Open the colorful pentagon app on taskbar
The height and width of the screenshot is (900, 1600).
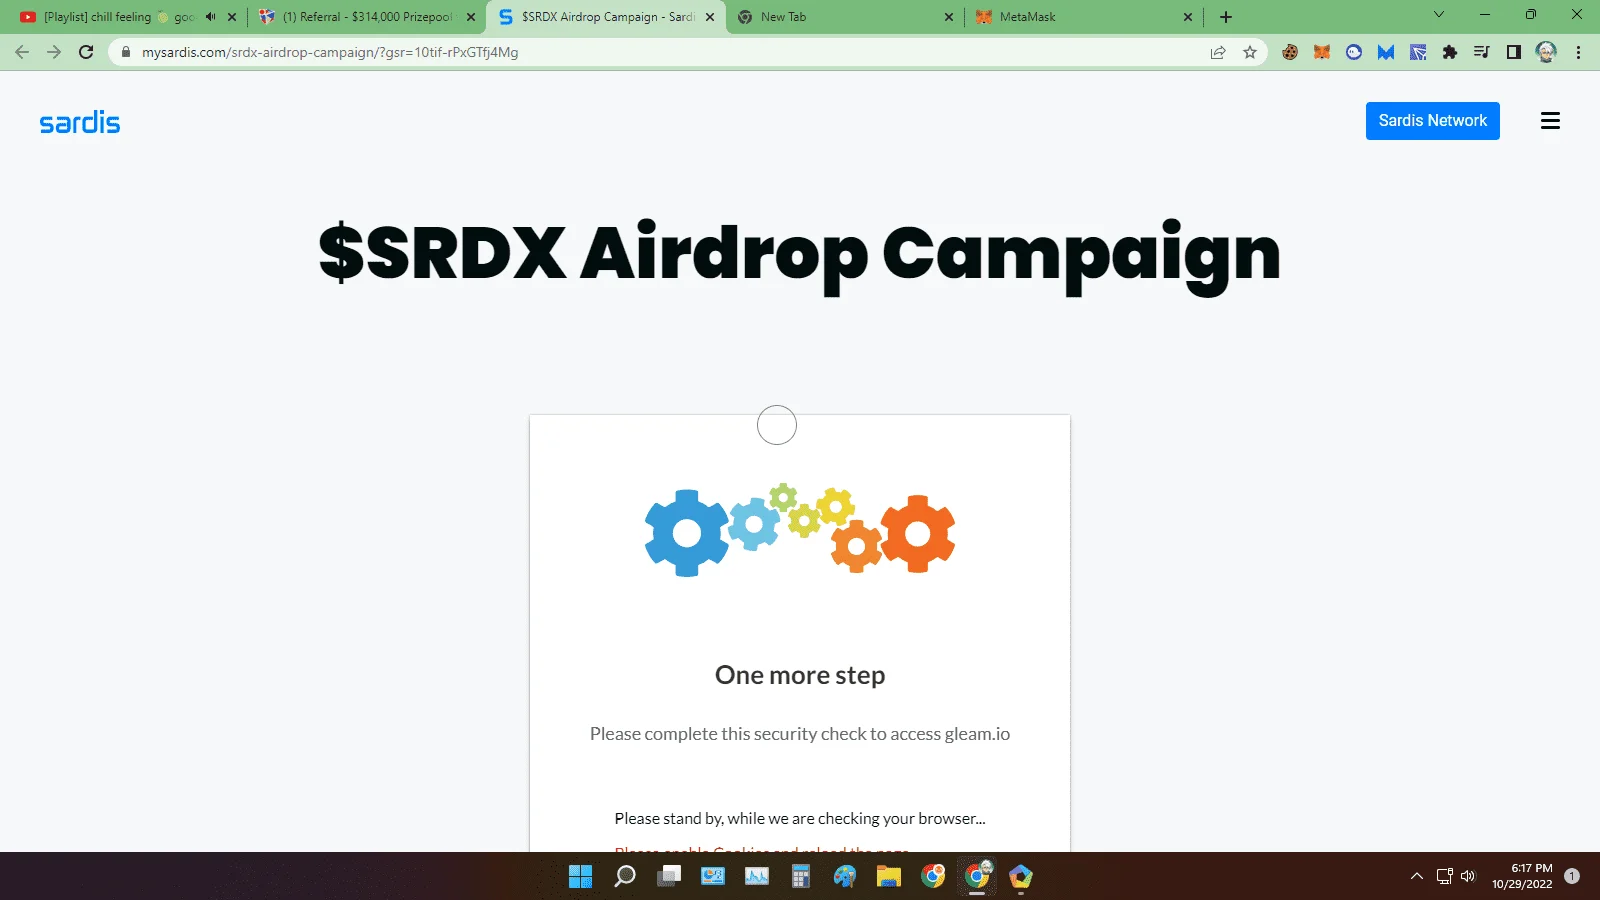click(x=1021, y=877)
